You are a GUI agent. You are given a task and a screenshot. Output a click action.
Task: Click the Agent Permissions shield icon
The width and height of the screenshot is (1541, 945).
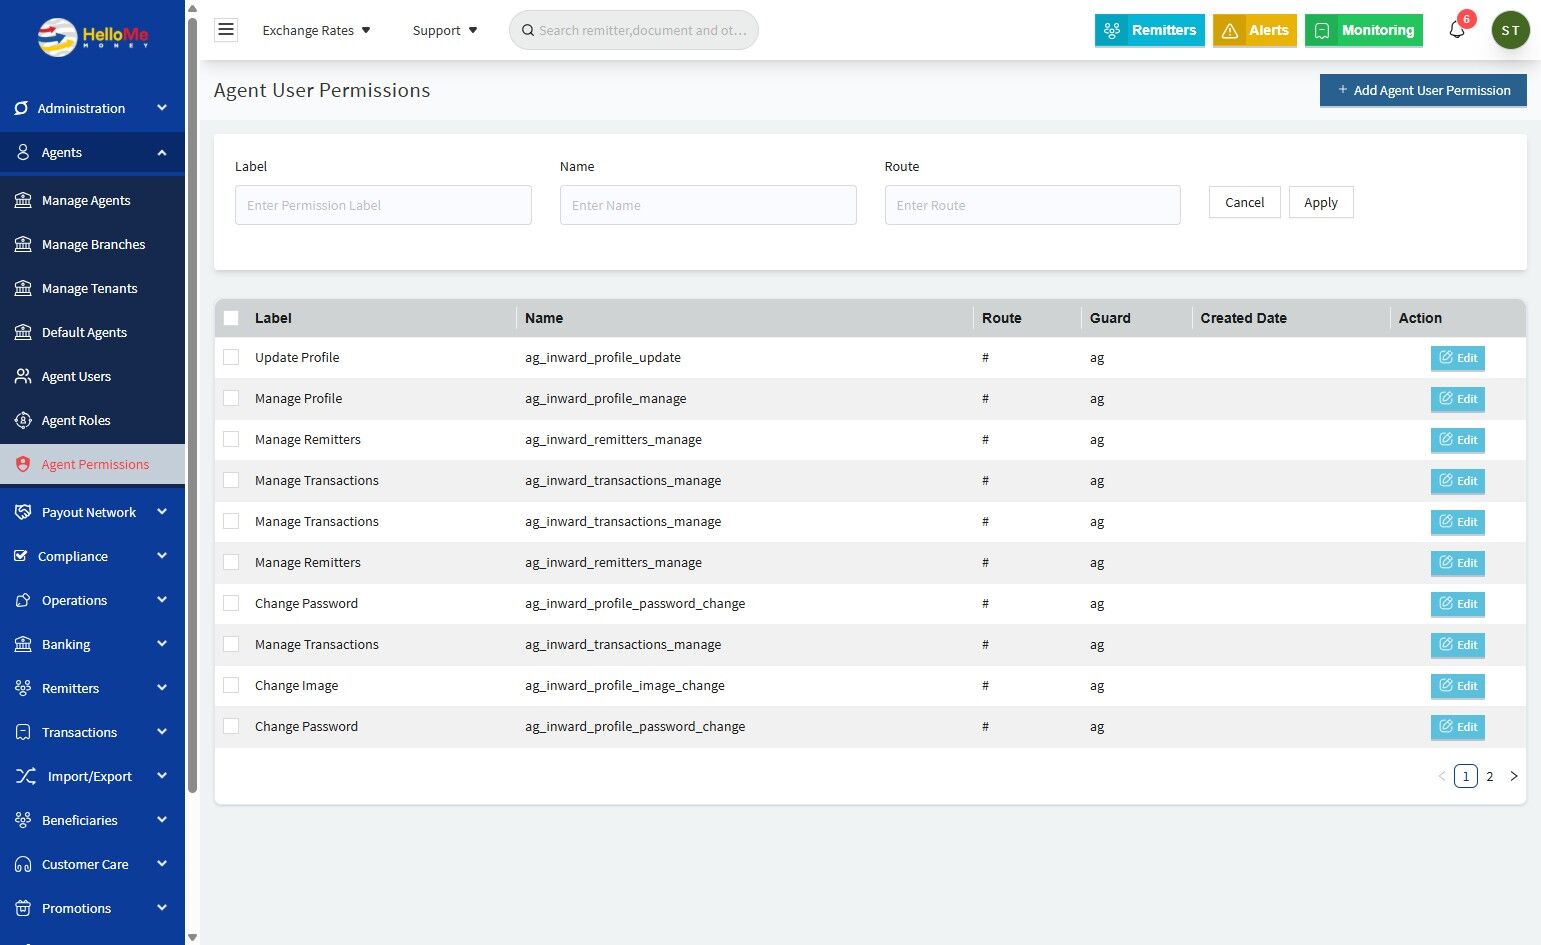(x=23, y=464)
